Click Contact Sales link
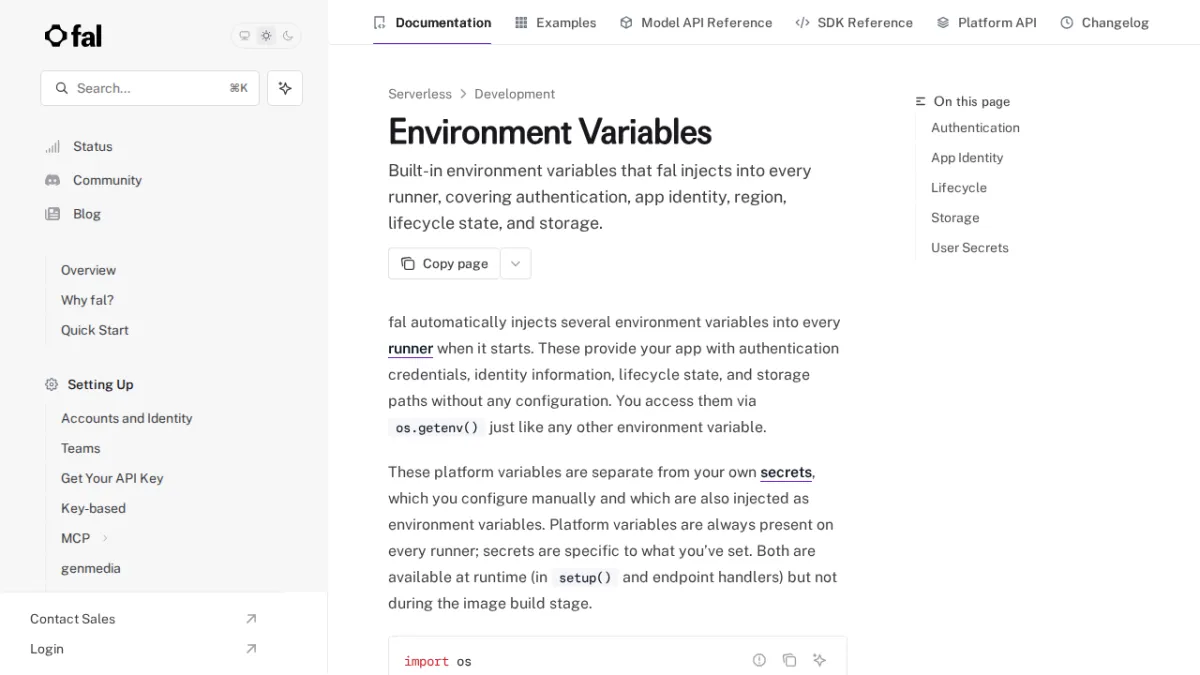Image resolution: width=1200 pixels, height=675 pixels. click(72, 619)
